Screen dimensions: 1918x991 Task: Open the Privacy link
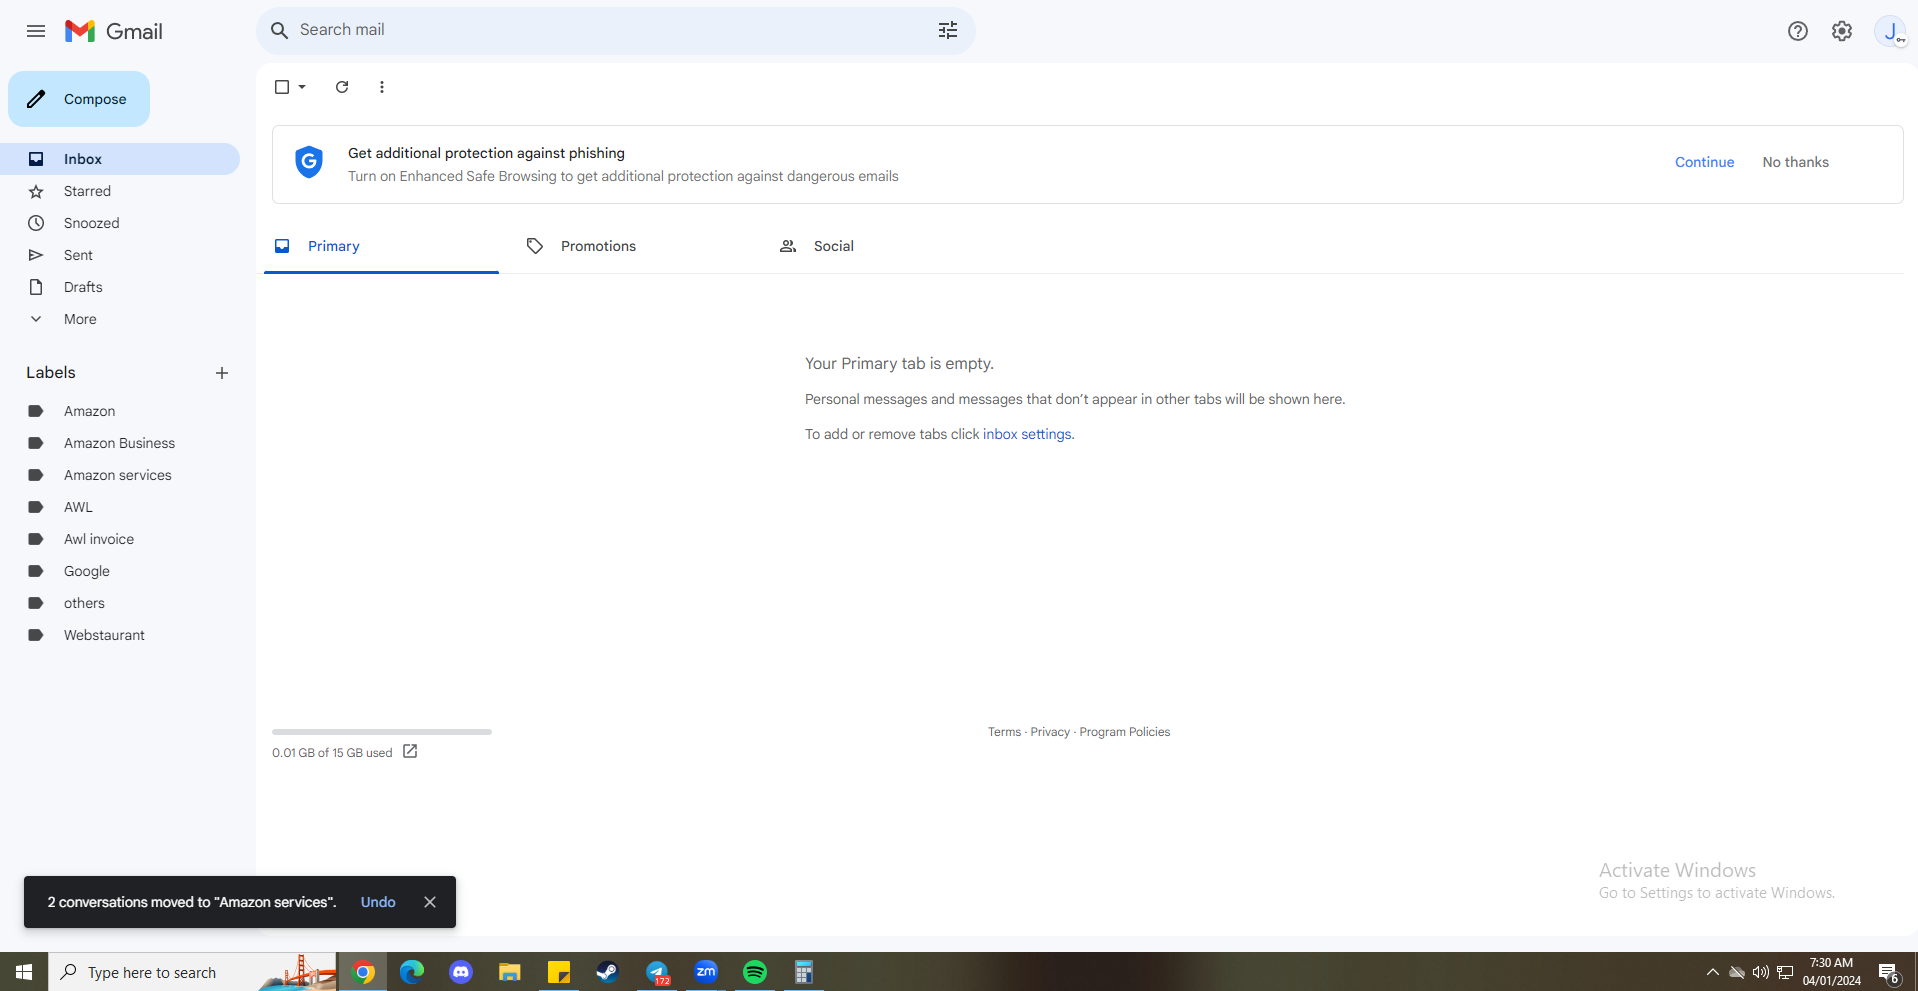pyautogui.click(x=1050, y=732)
